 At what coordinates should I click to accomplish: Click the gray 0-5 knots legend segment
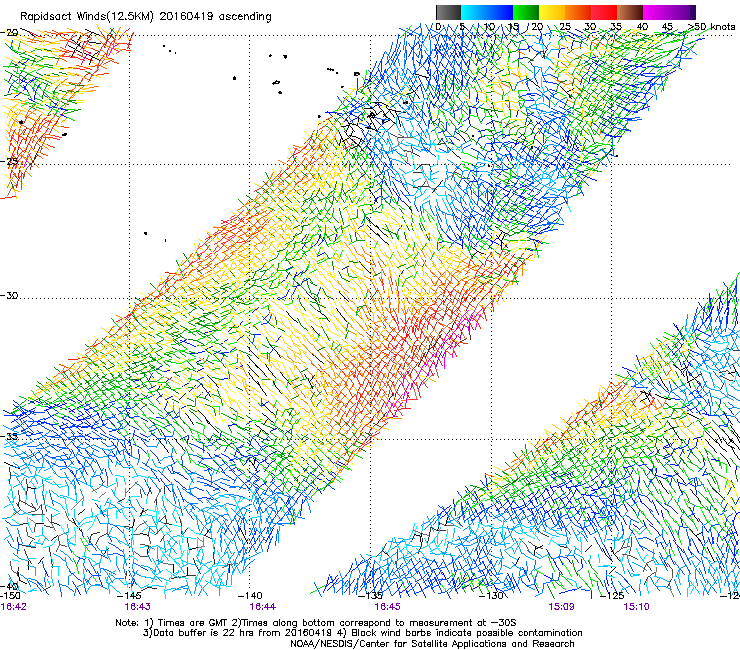click(448, 12)
